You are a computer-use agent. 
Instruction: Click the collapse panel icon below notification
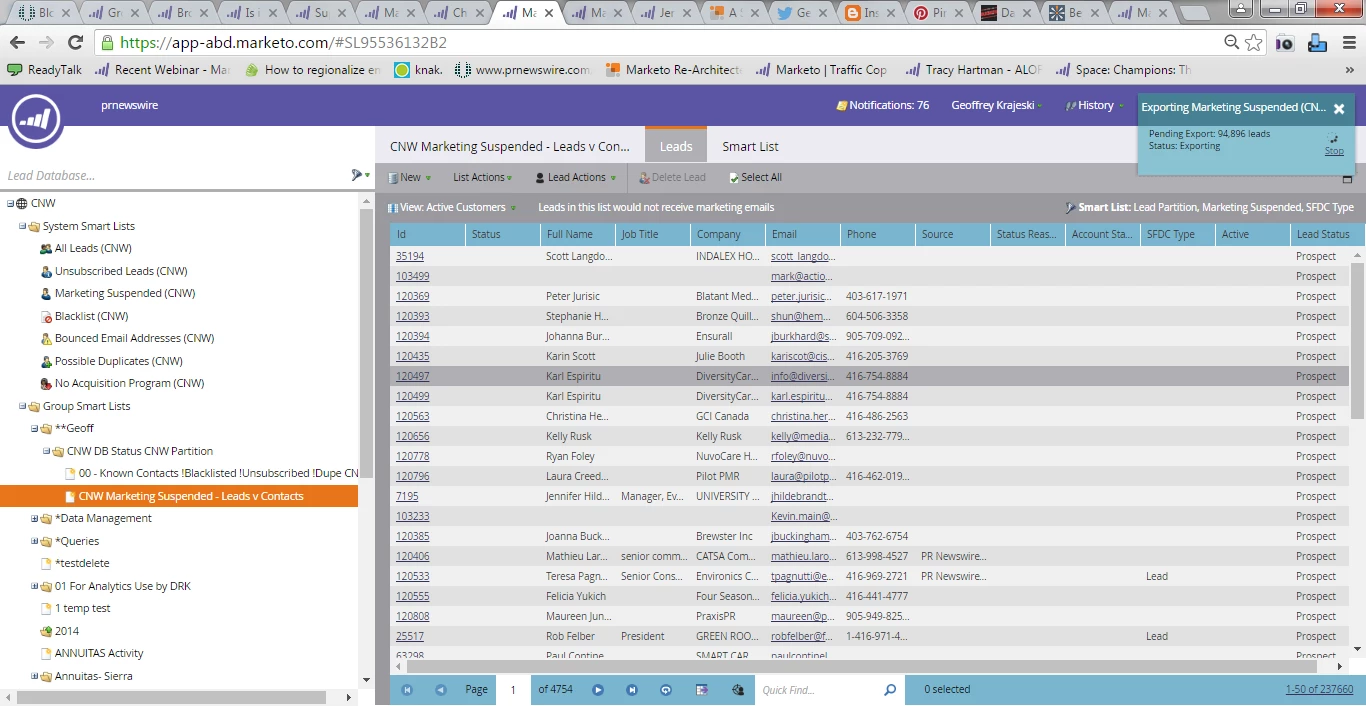pos(1347,180)
